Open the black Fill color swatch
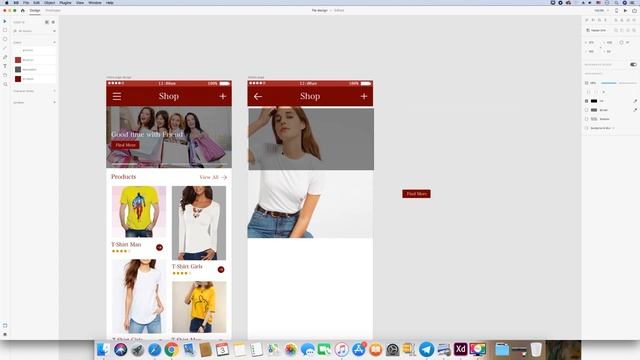This screenshot has width=640, height=360. coord(594,101)
